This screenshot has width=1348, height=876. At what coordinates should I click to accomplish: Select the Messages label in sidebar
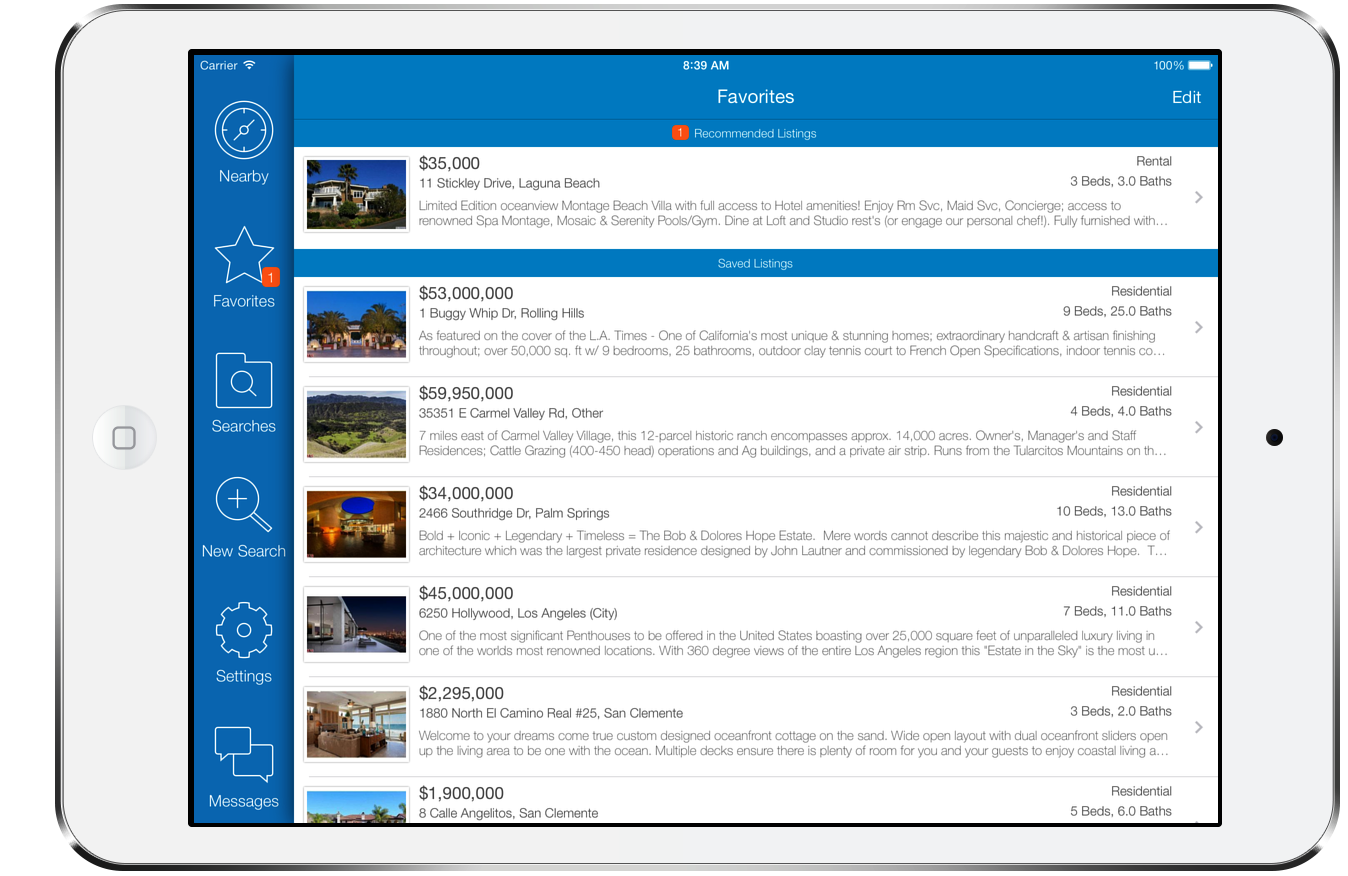243,801
